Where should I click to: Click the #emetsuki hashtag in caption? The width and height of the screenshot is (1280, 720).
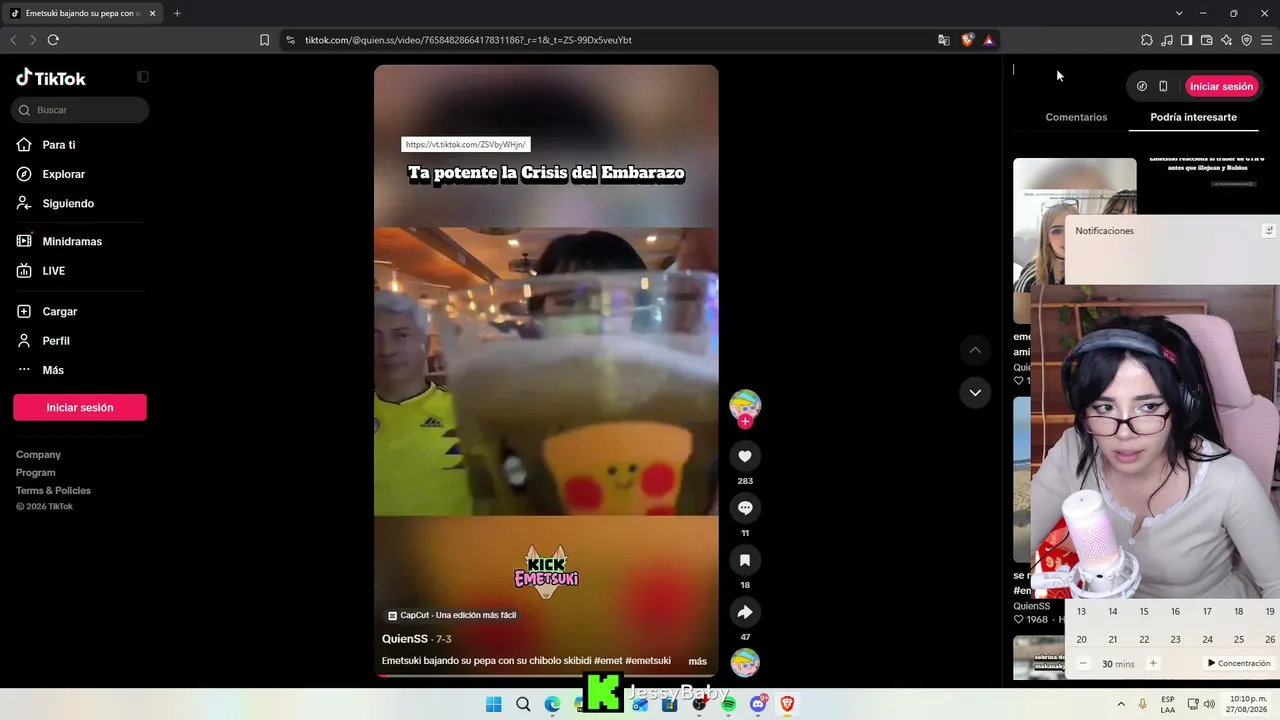648,661
